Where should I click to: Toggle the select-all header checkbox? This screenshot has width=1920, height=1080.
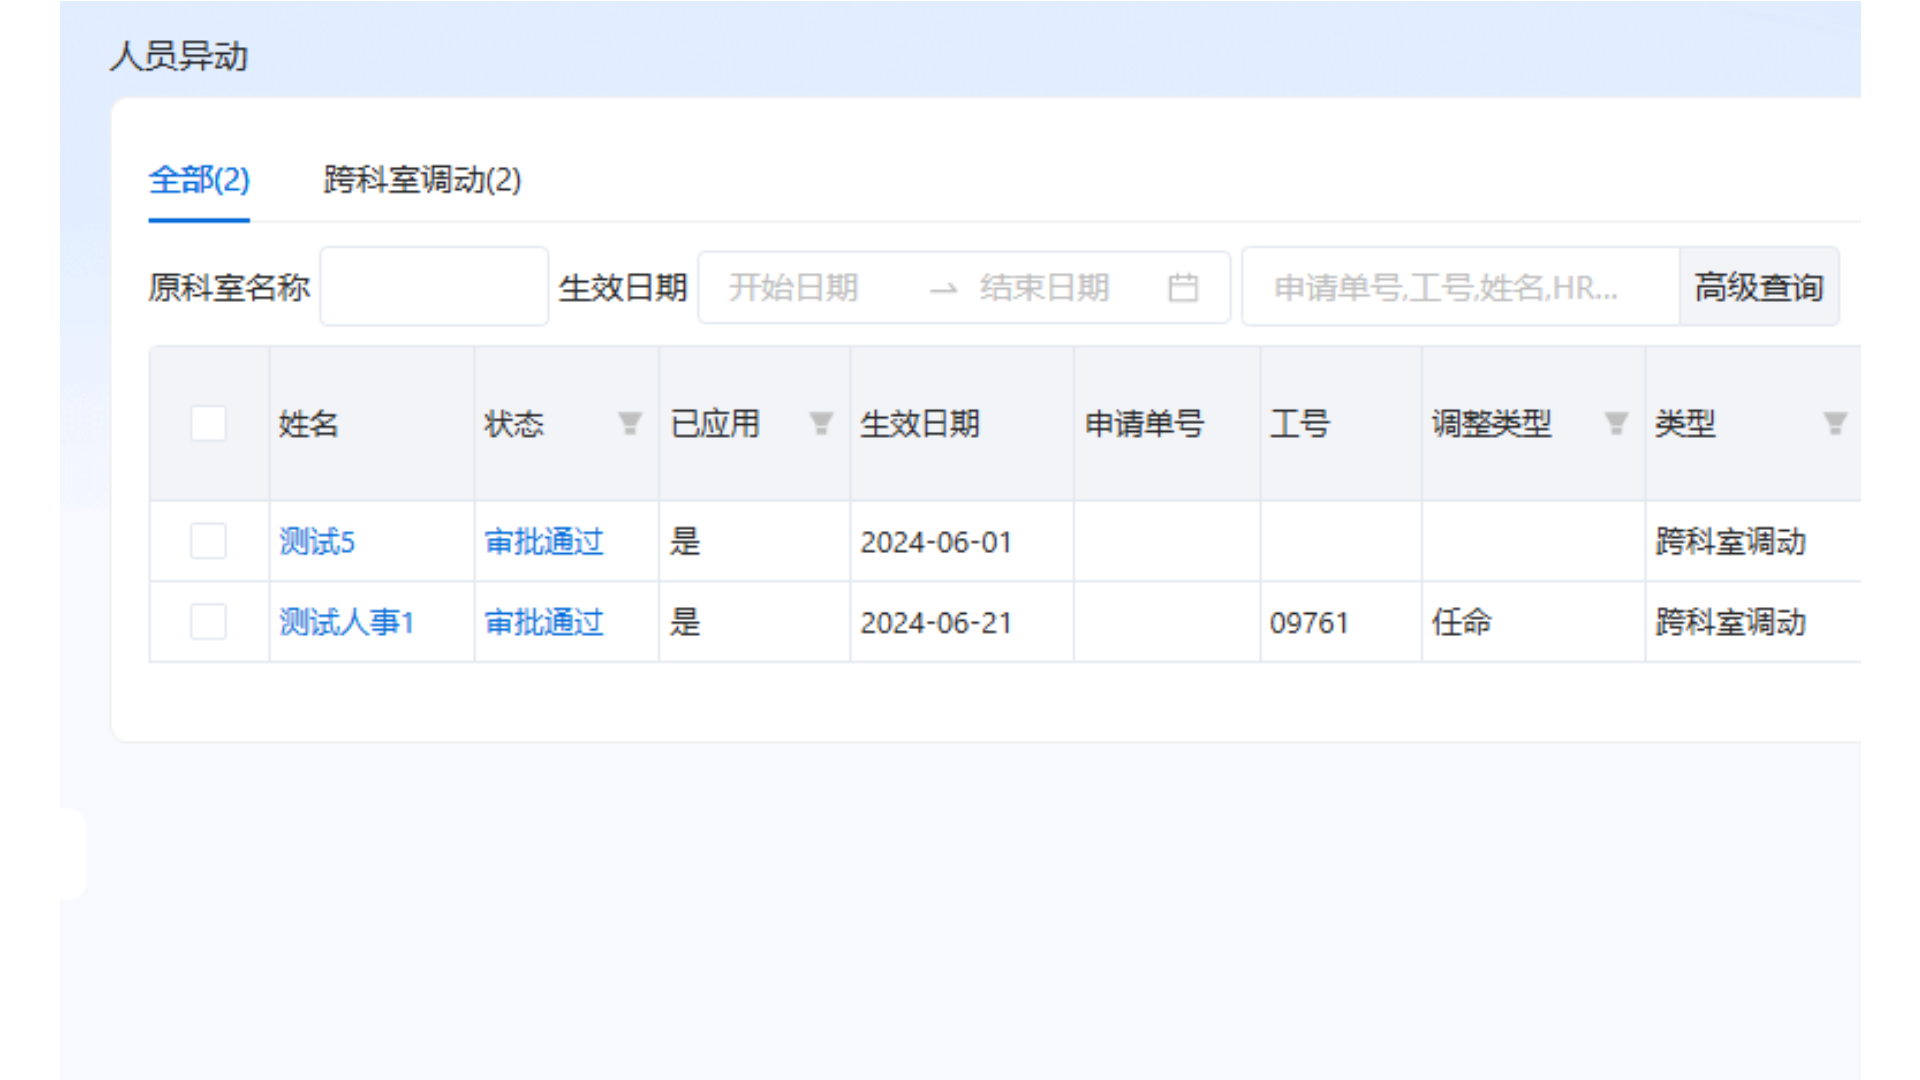[208, 424]
